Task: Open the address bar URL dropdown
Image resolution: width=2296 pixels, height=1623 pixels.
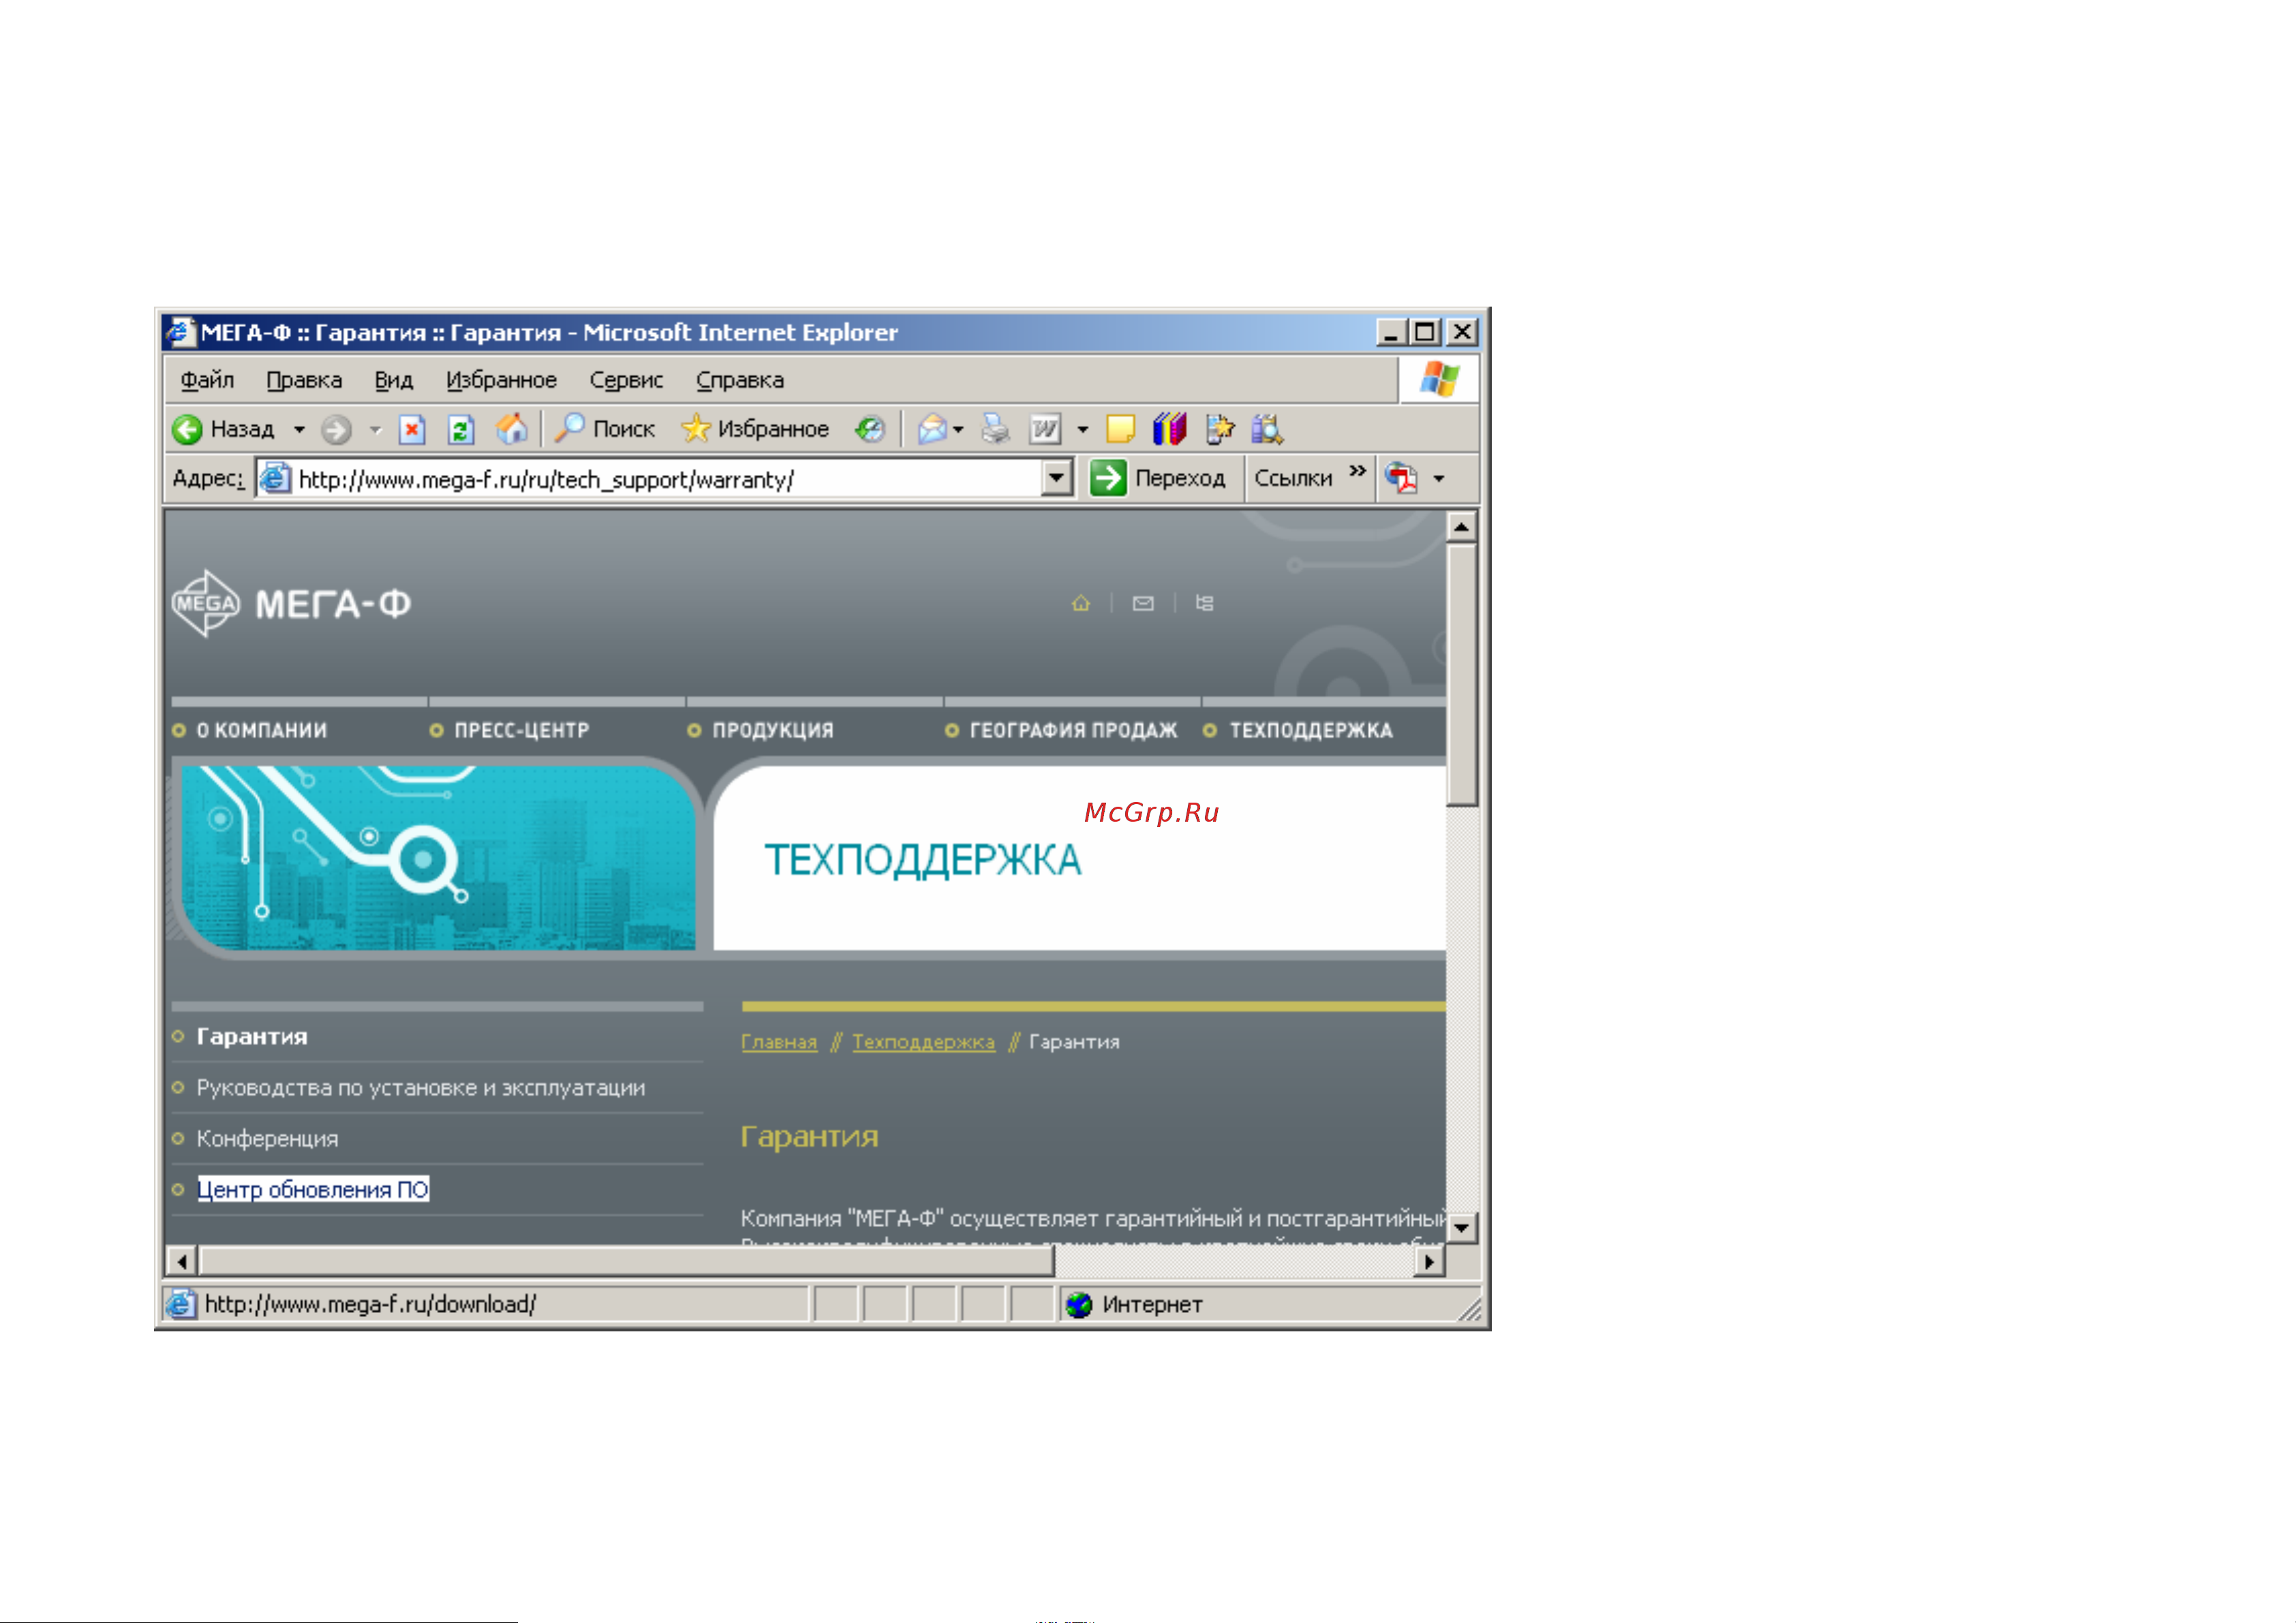Action: pos(1056,478)
